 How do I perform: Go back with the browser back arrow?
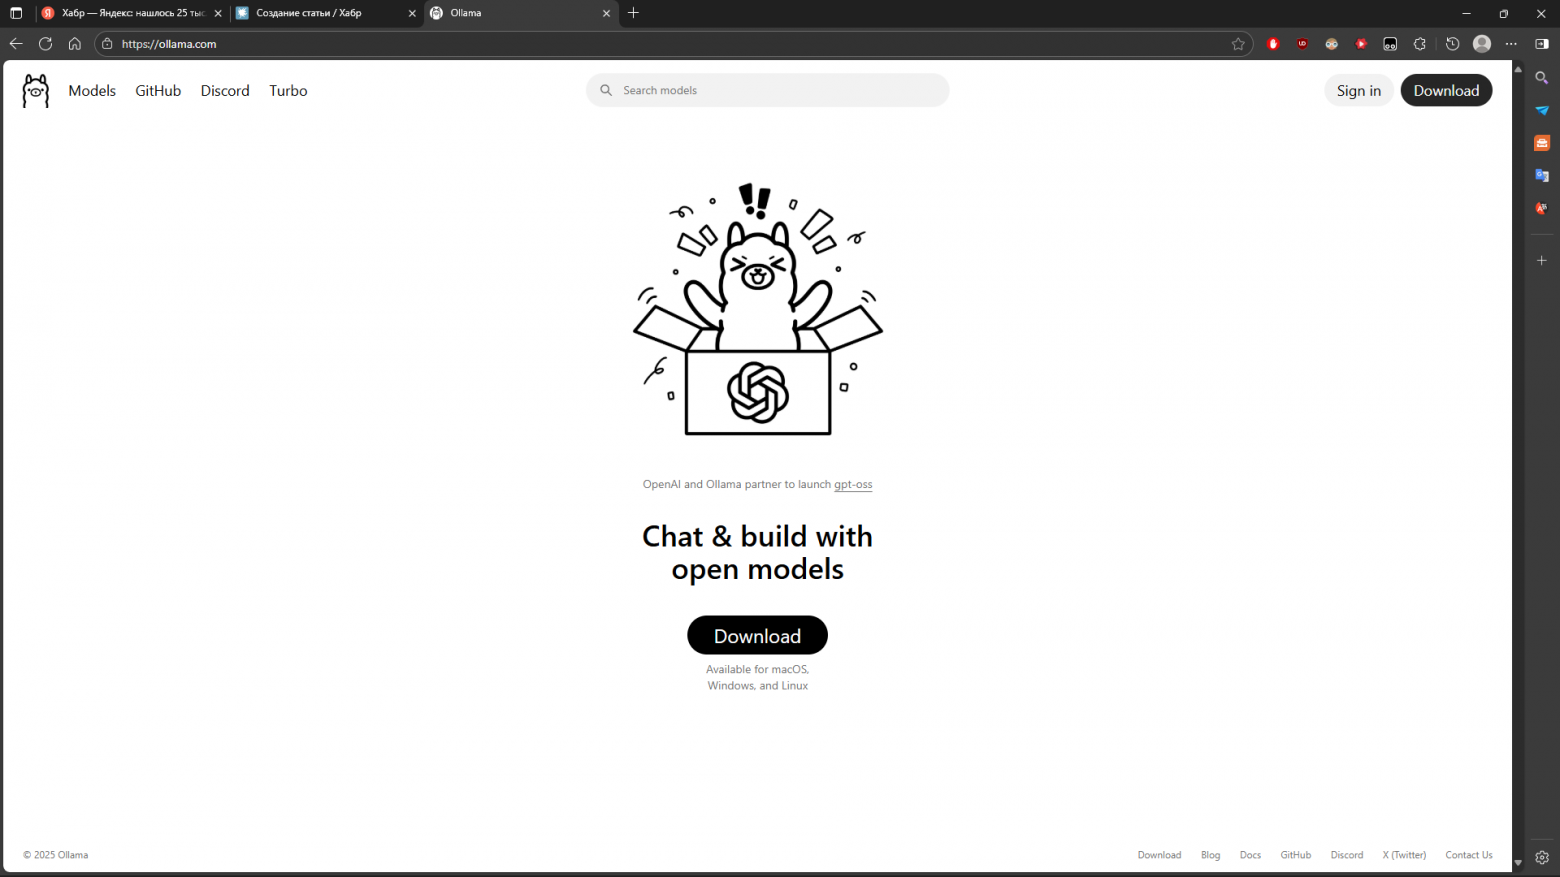16,44
